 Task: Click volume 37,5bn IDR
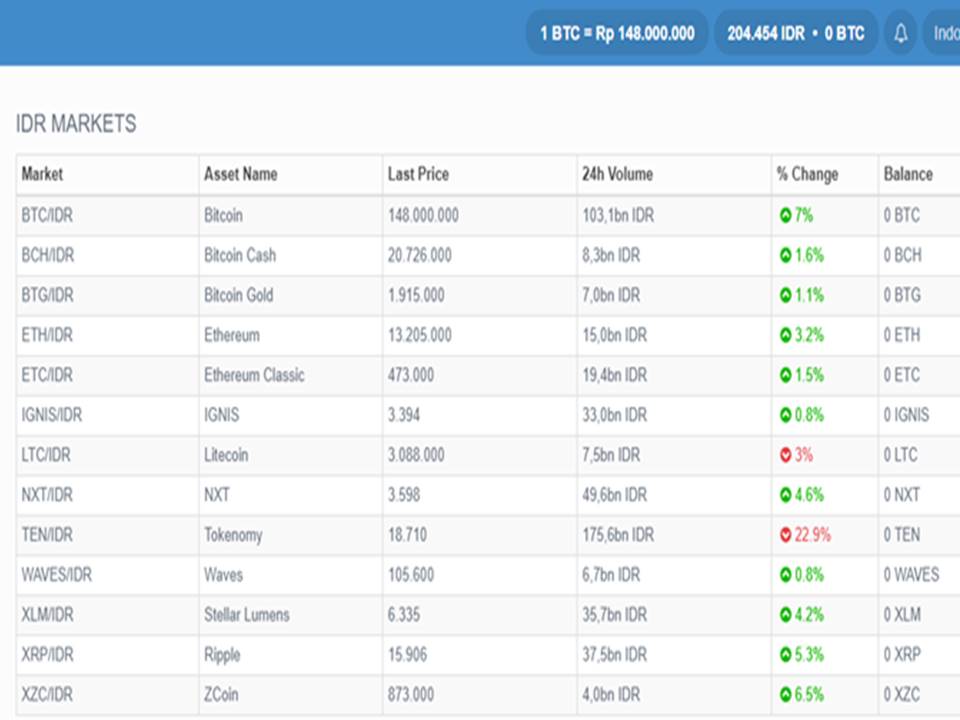point(614,654)
